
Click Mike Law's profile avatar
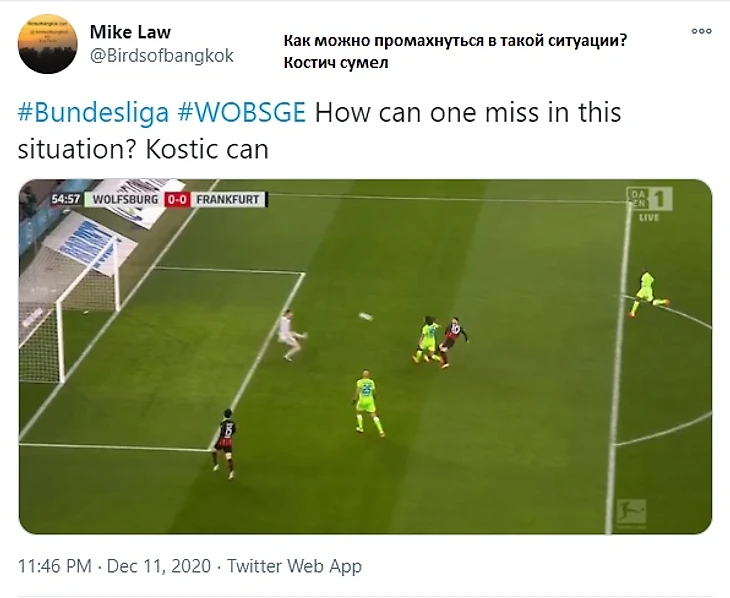coord(47,44)
